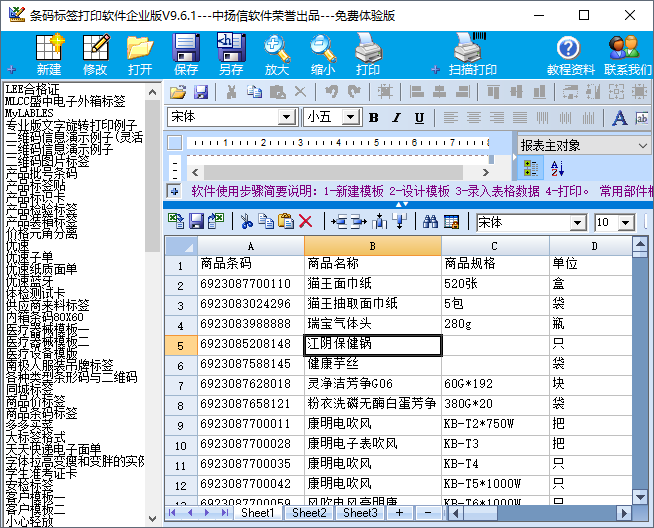Select template 商品价标签 in list

point(35,401)
